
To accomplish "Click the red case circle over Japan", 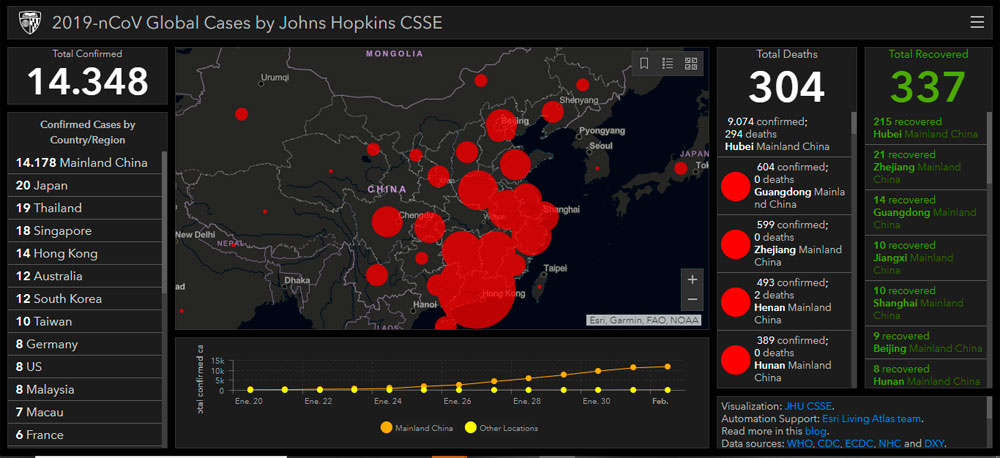I will [x=680, y=168].
